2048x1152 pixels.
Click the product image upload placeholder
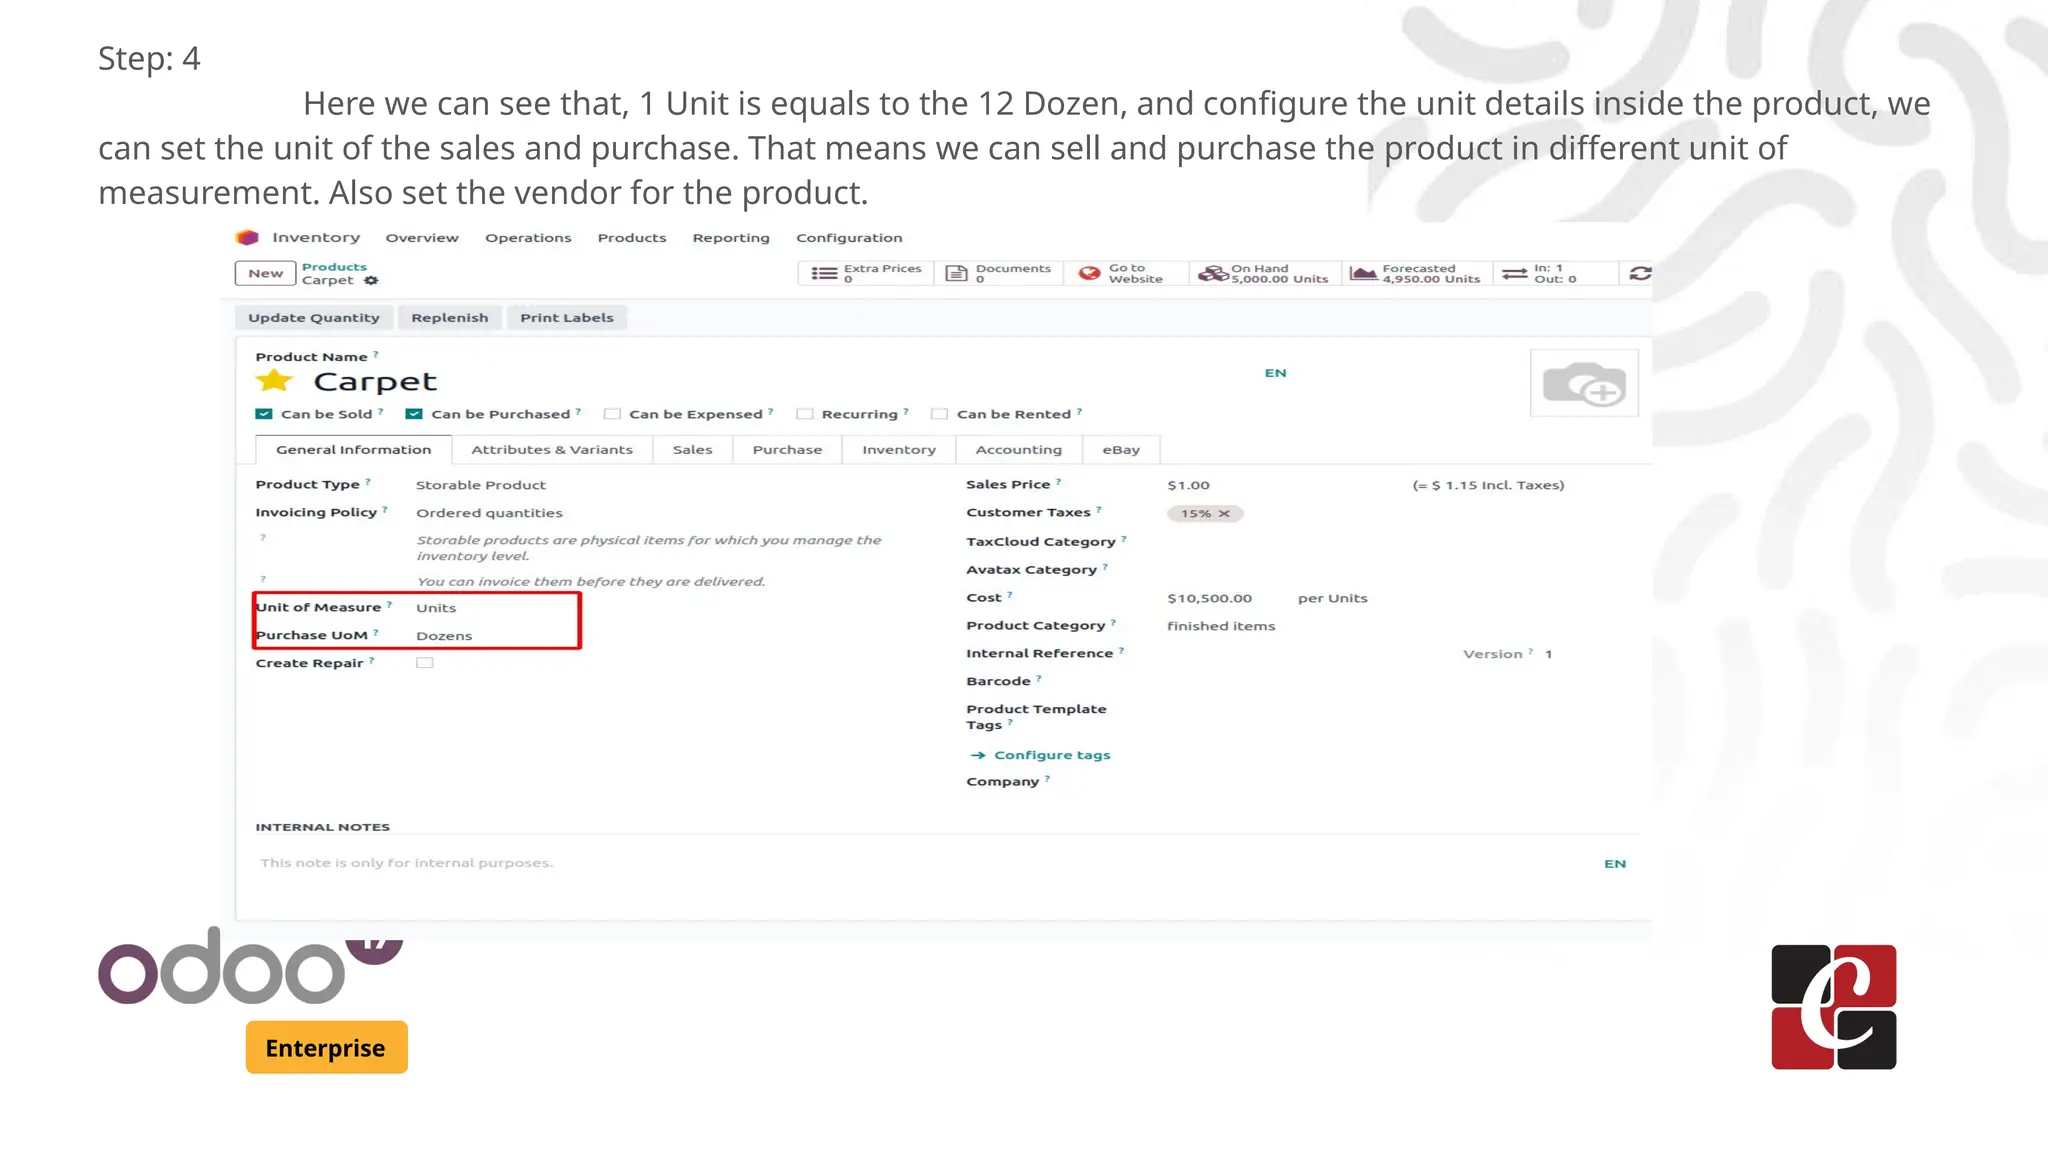[x=1583, y=384]
